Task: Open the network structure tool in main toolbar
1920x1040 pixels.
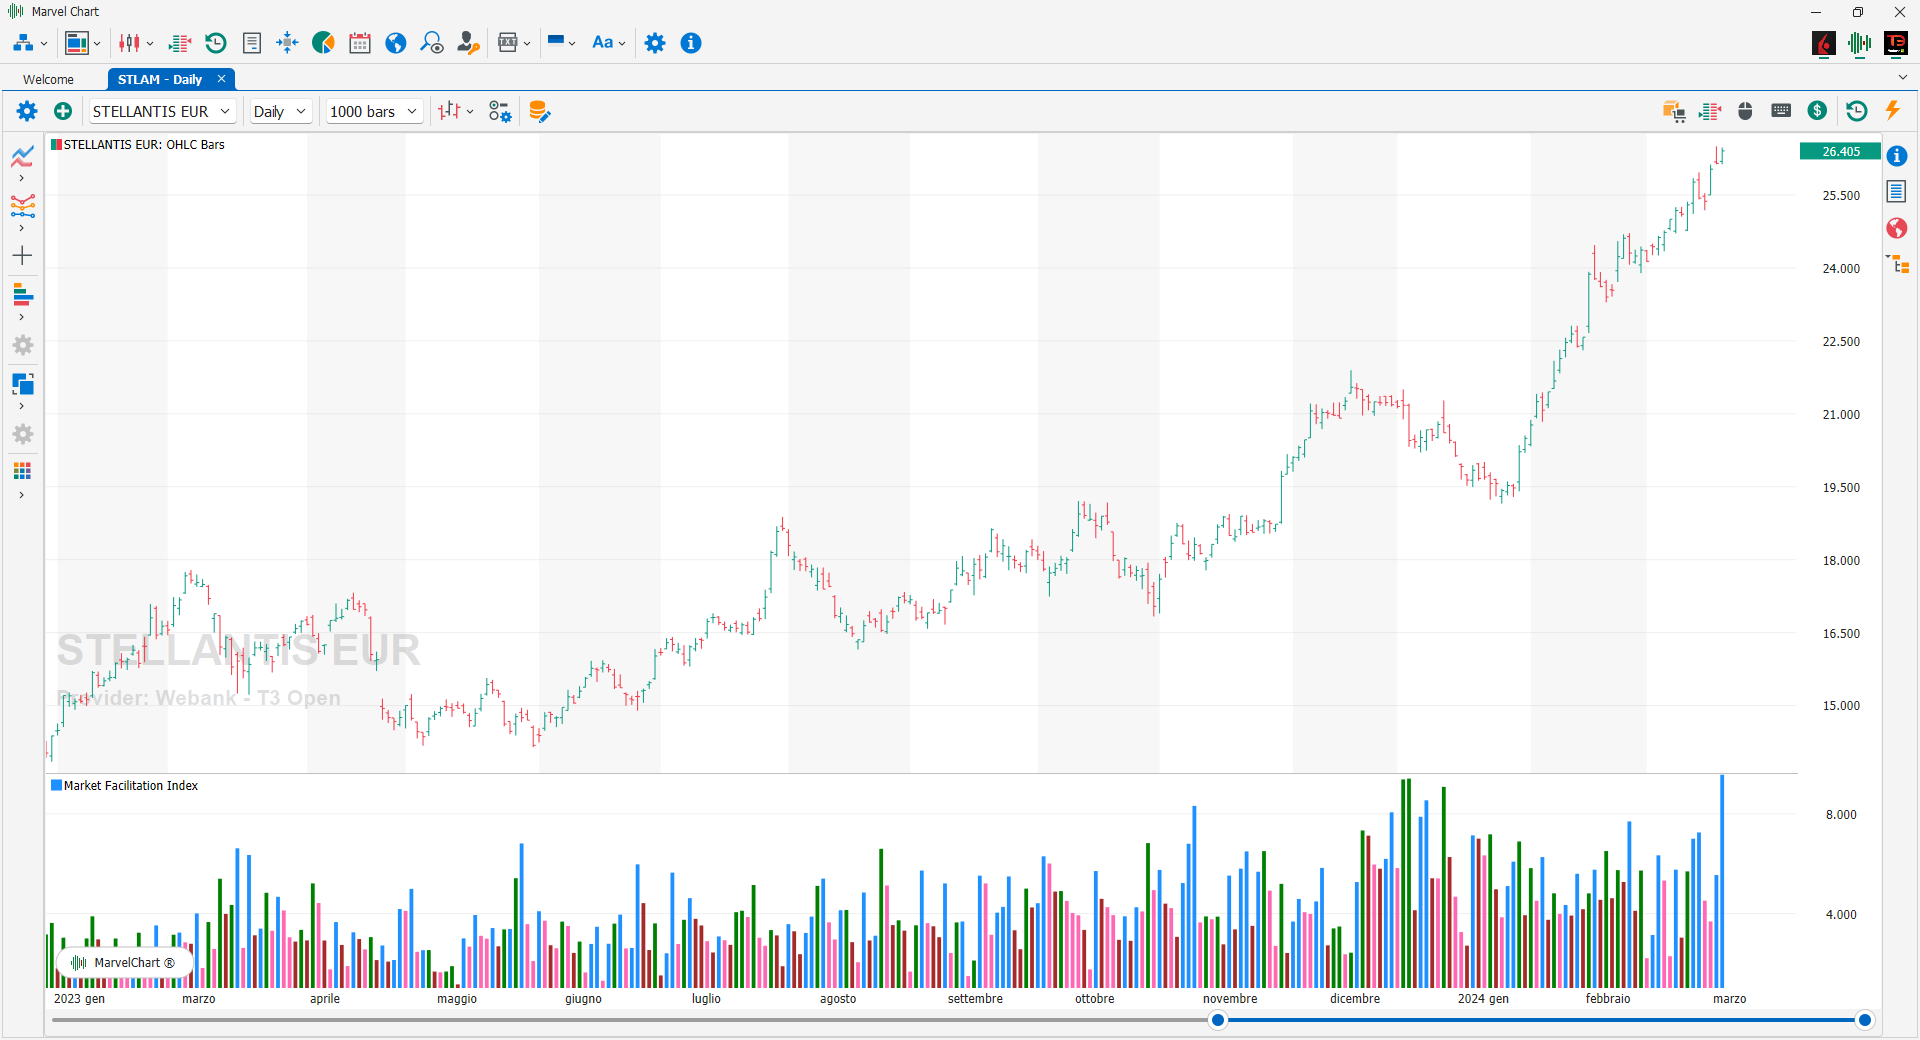Action: point(23,43)
